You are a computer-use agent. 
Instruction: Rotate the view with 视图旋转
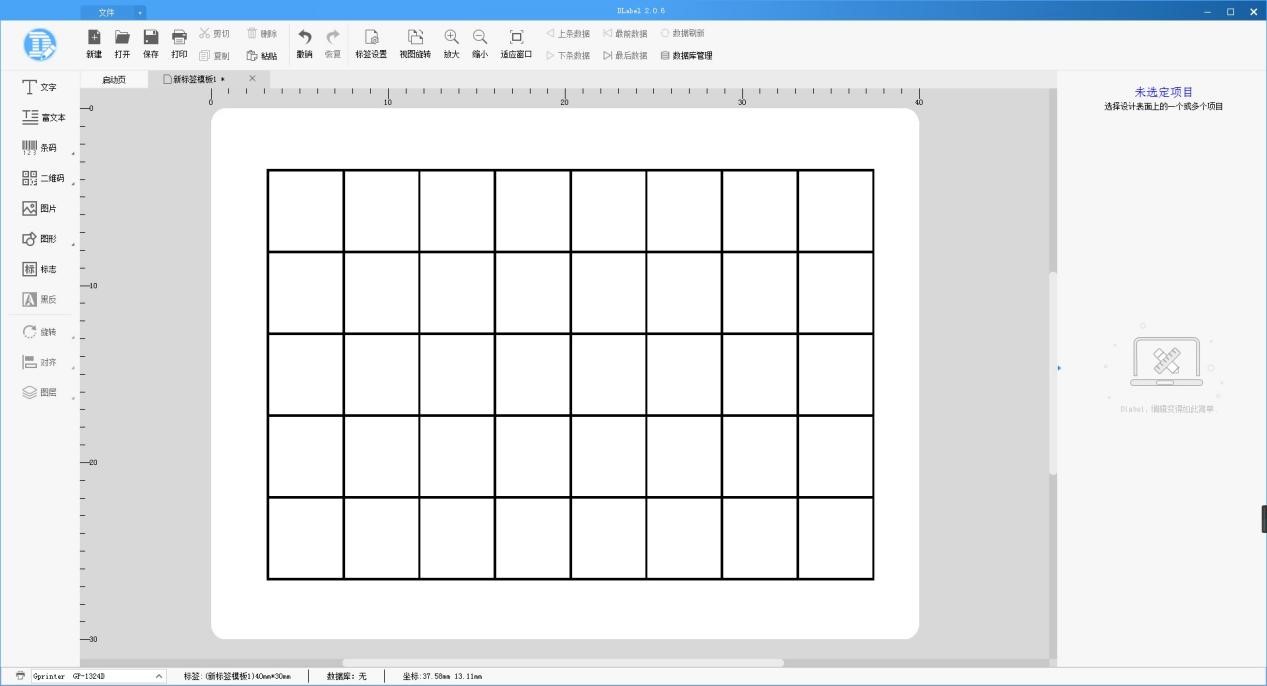point(415,43)
